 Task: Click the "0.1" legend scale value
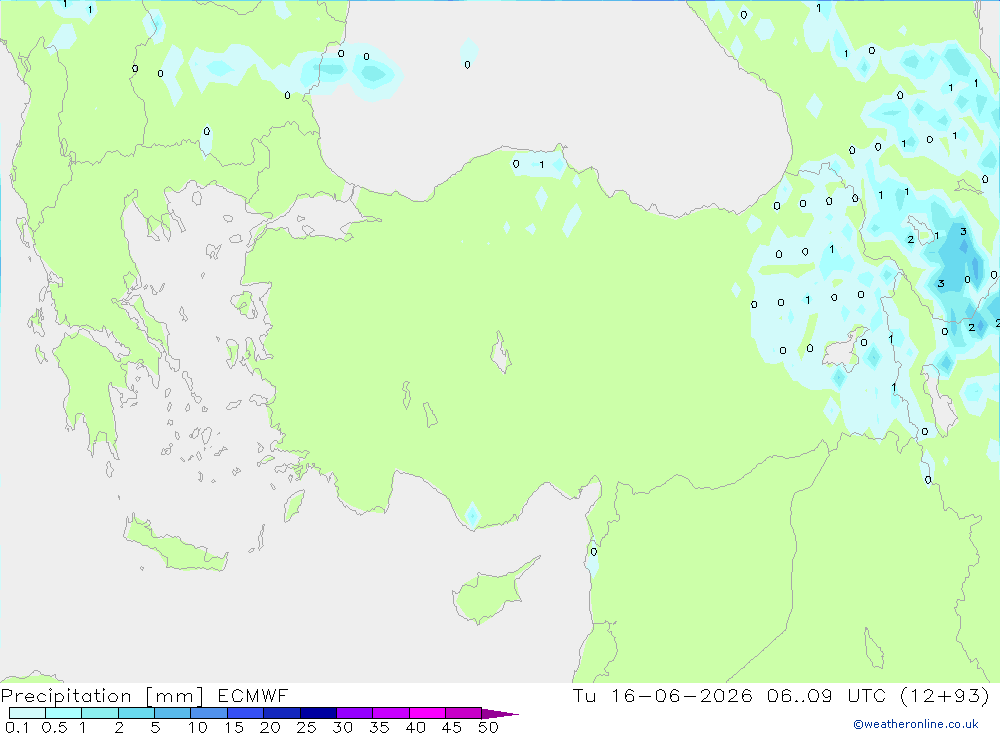coord(17,727)
